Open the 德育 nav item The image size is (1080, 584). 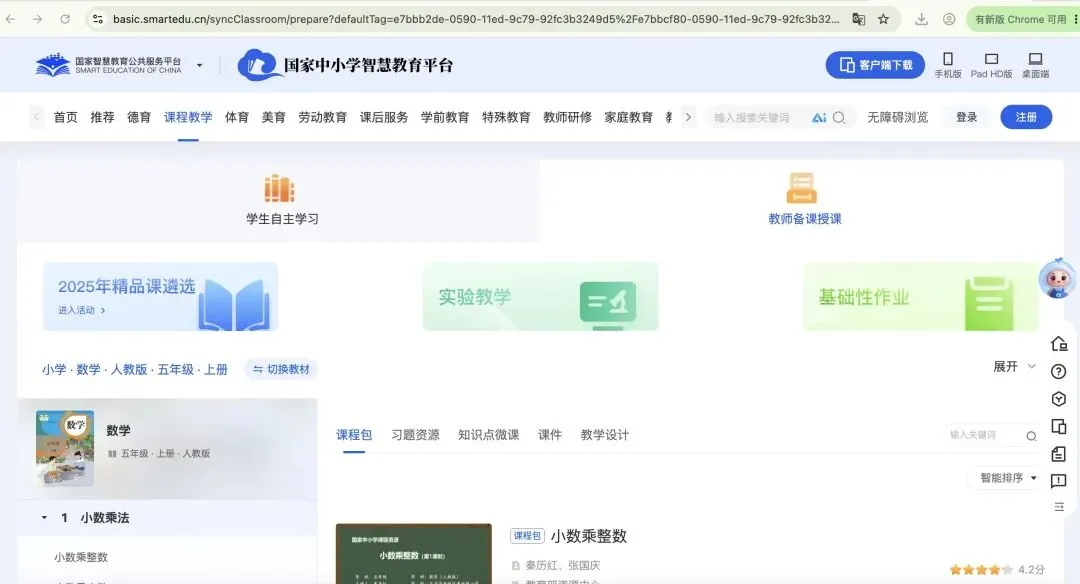[x=138, y=117]
